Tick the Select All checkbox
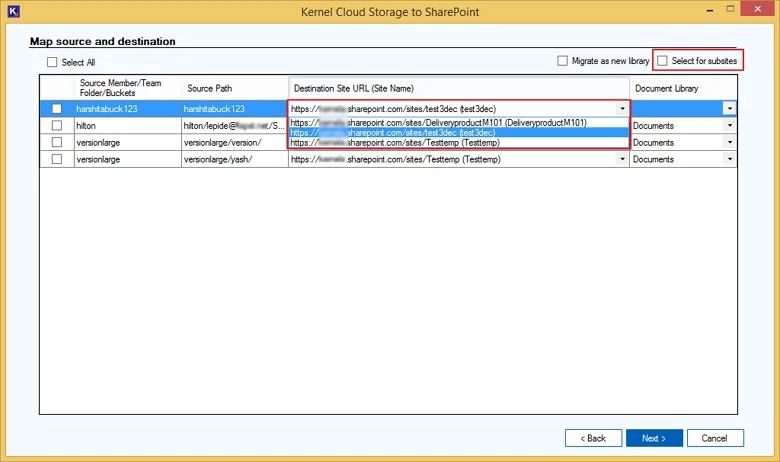 tap(52, 62)
